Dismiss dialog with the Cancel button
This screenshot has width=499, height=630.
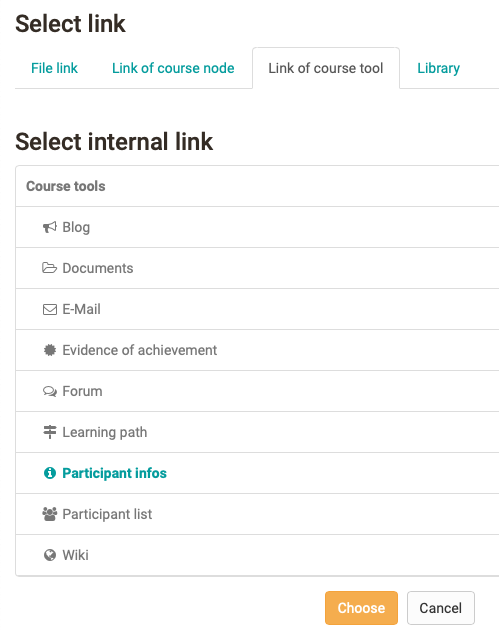click(x=441, y=608)
